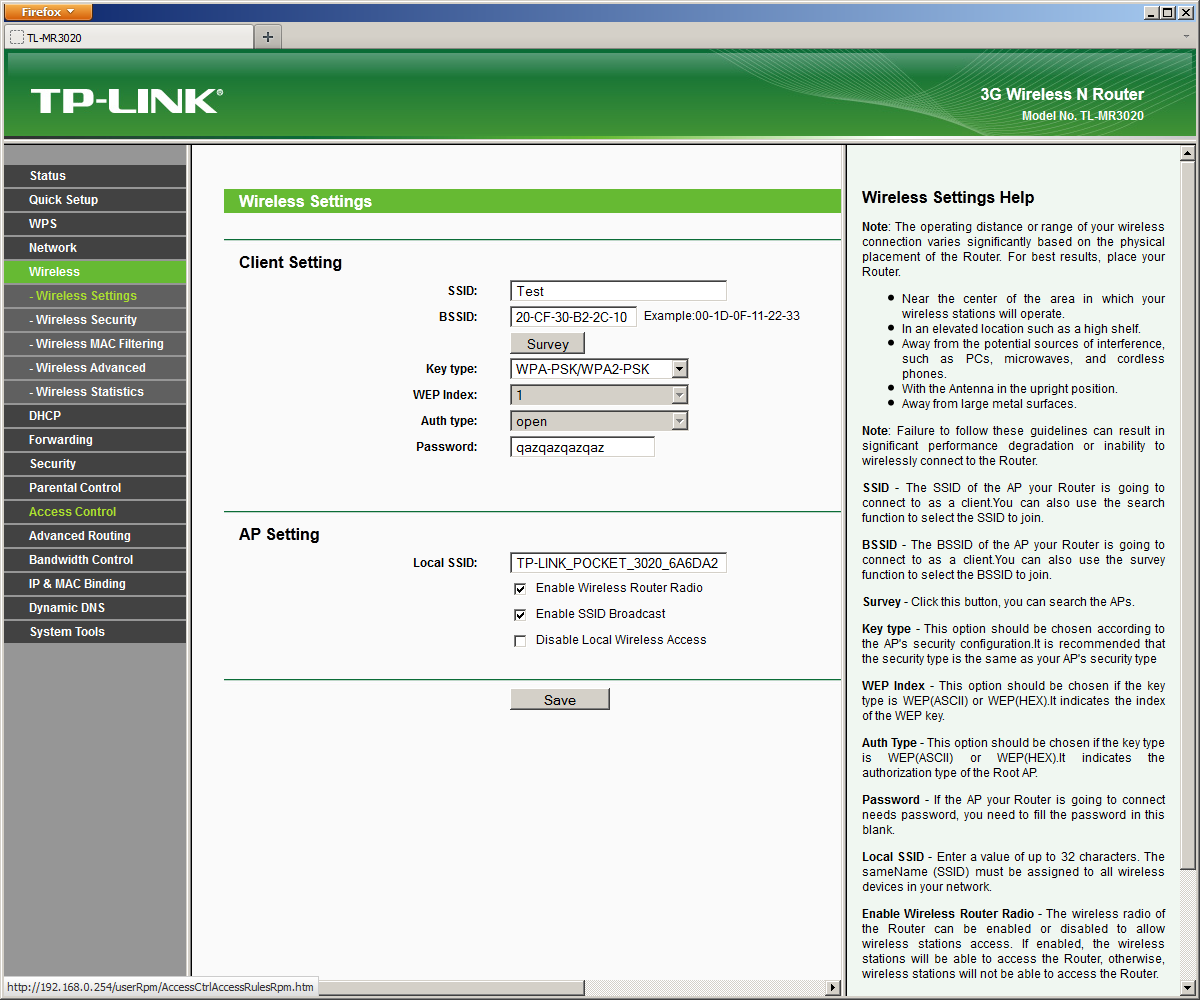Minimize the Firefox window
Viewport: 1200px width, 1000px height.
point(1152,12)
